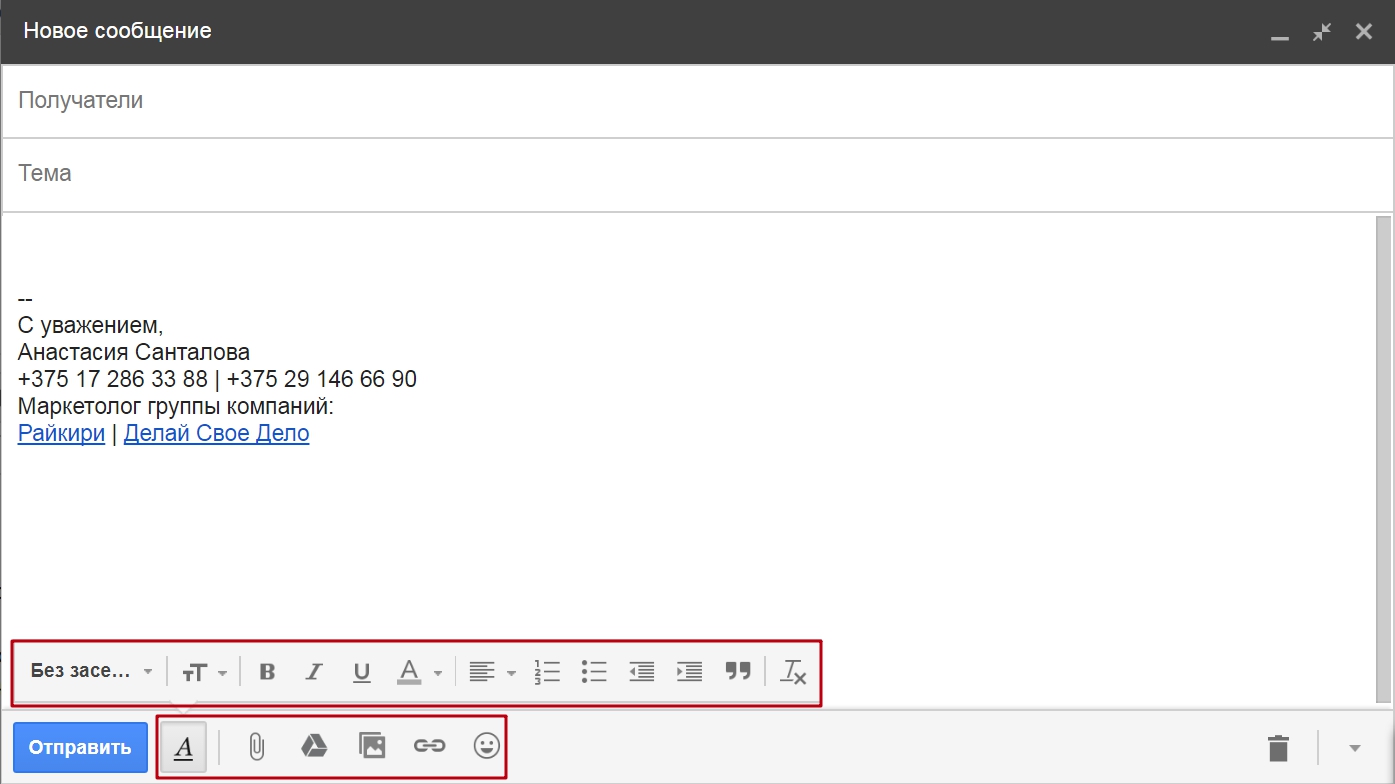The width and height of the screenshot is (1395, 784).
Task: Click the attach files paperclip icon
Action: 256,747
